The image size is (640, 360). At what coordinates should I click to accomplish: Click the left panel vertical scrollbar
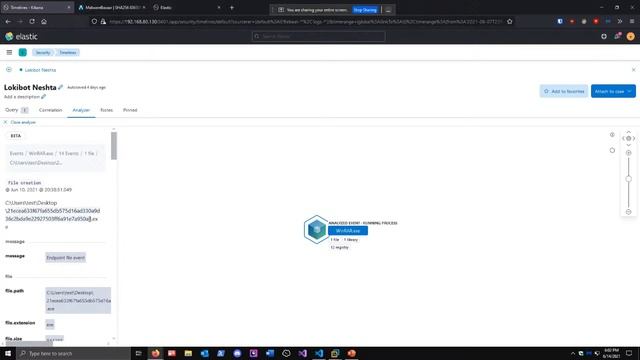pos(114,146)
